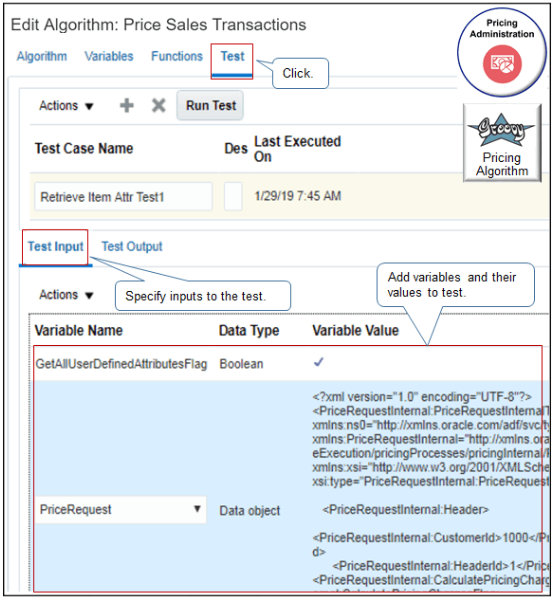The image size is (554, 599).
Task: Delete test case with the X icon
Action: [159, 105]
